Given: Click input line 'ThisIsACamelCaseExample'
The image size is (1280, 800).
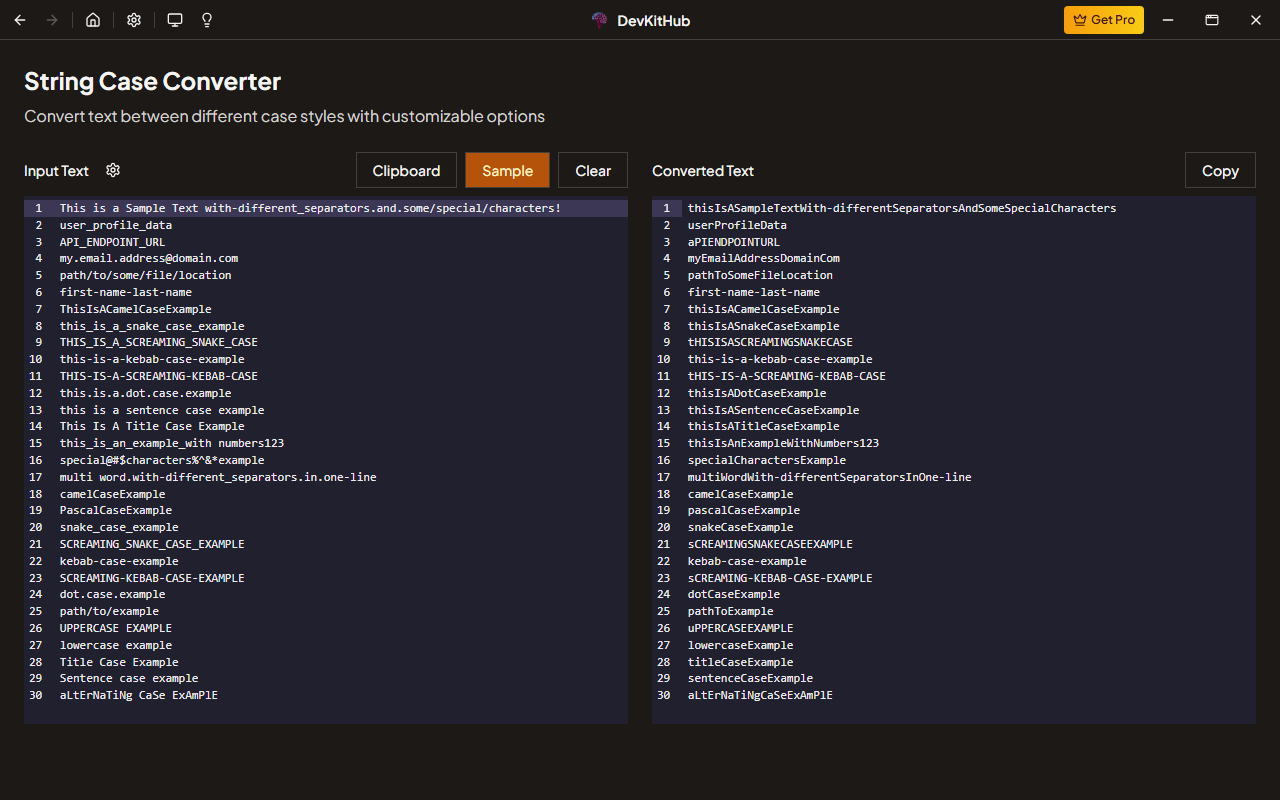Looking at the screenshot, I should click(135, 309).
